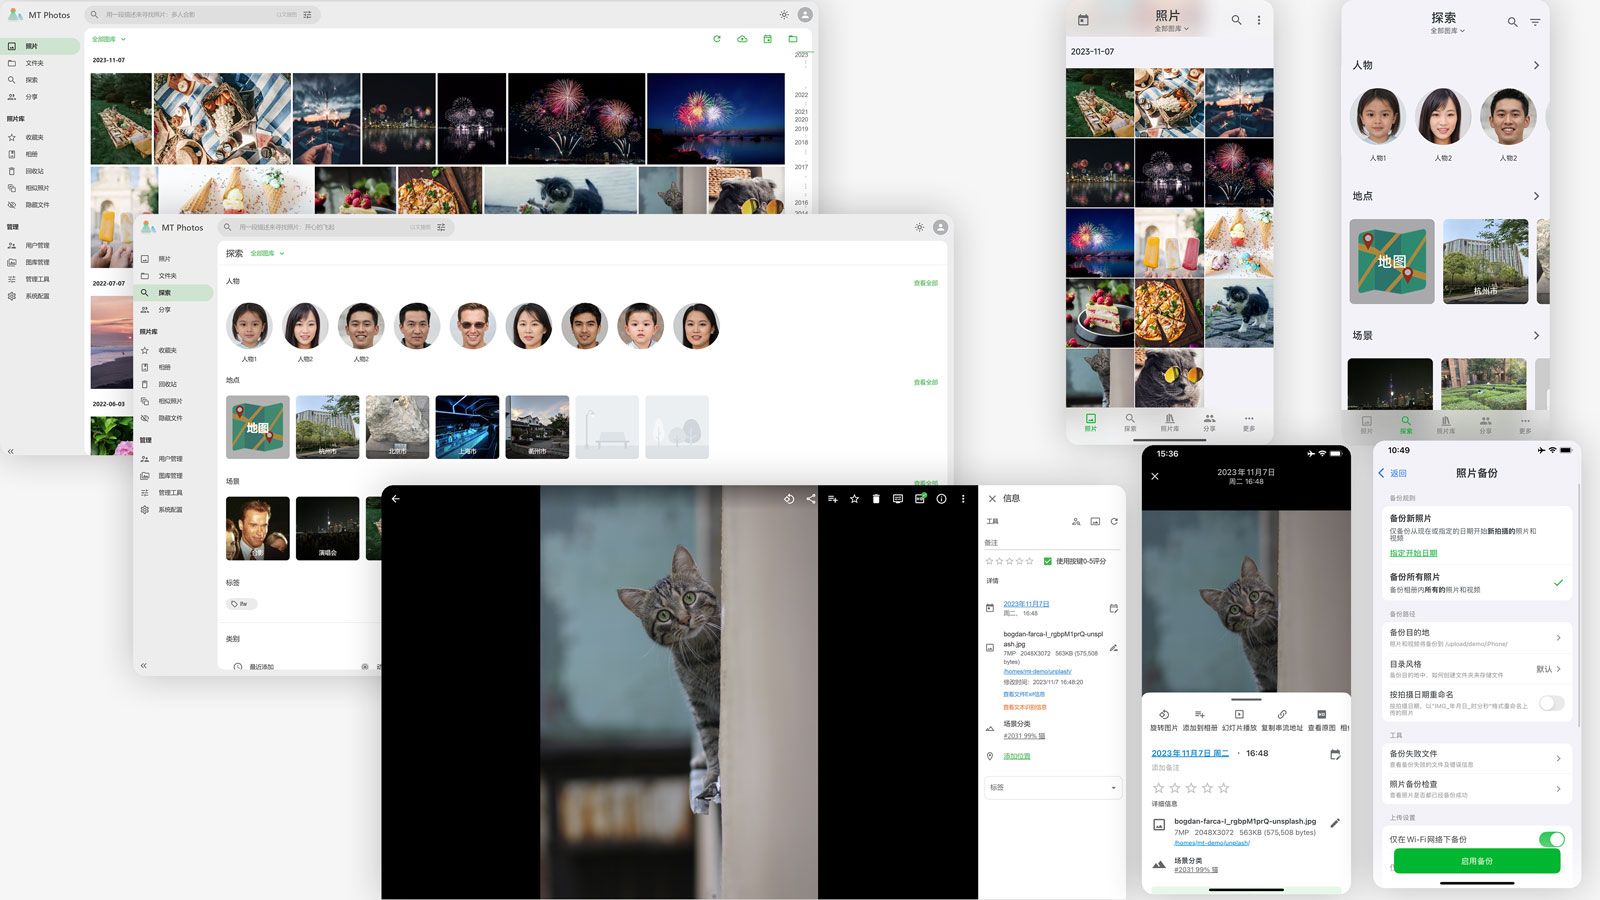
Task: Tap pencil icon beside filename on mobile detail
Action: click(1335, 823)
